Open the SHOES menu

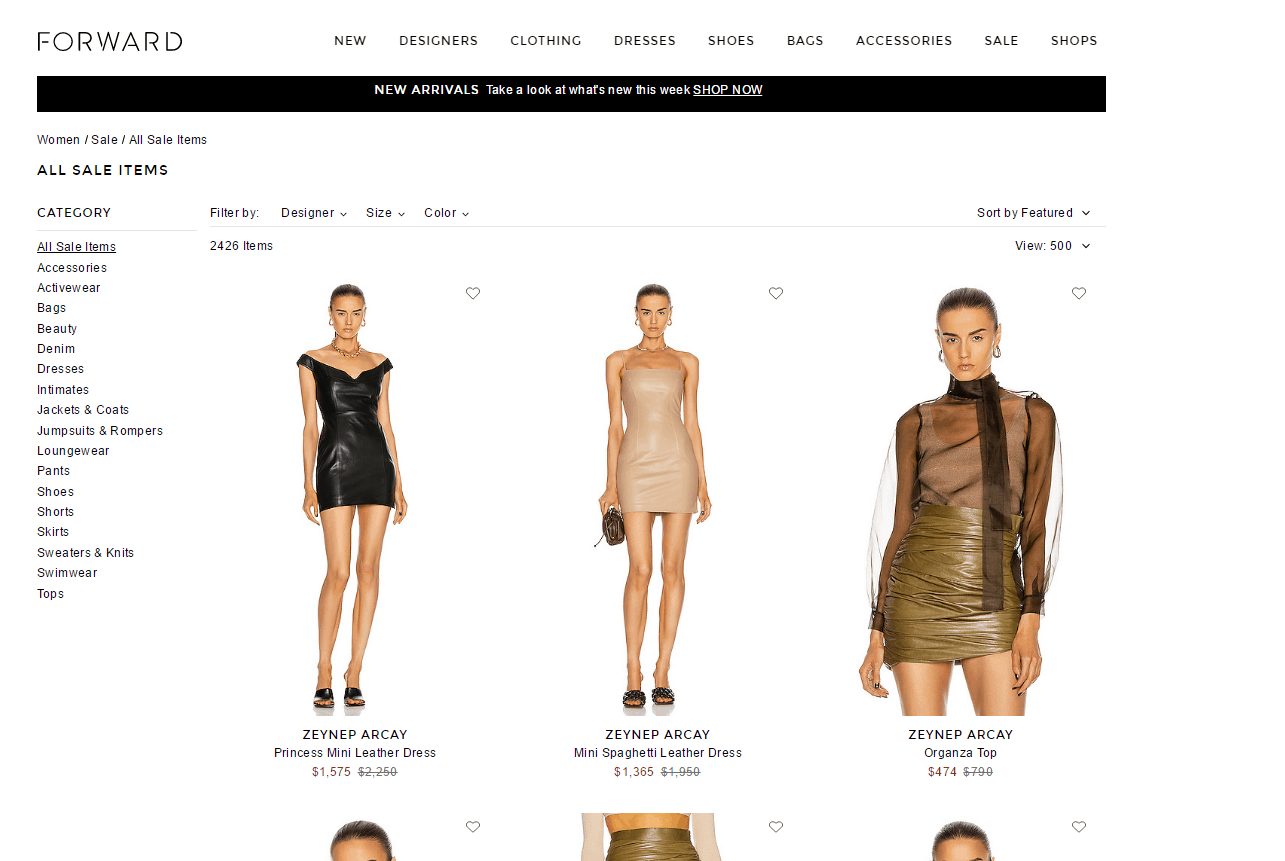pyautogui.click(x=731, y=41)
